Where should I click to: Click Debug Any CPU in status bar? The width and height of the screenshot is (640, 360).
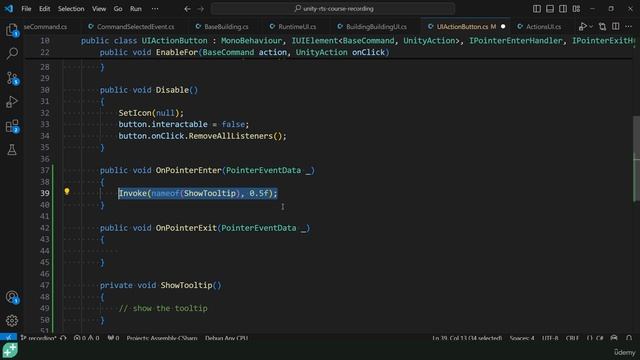(227, 338)
